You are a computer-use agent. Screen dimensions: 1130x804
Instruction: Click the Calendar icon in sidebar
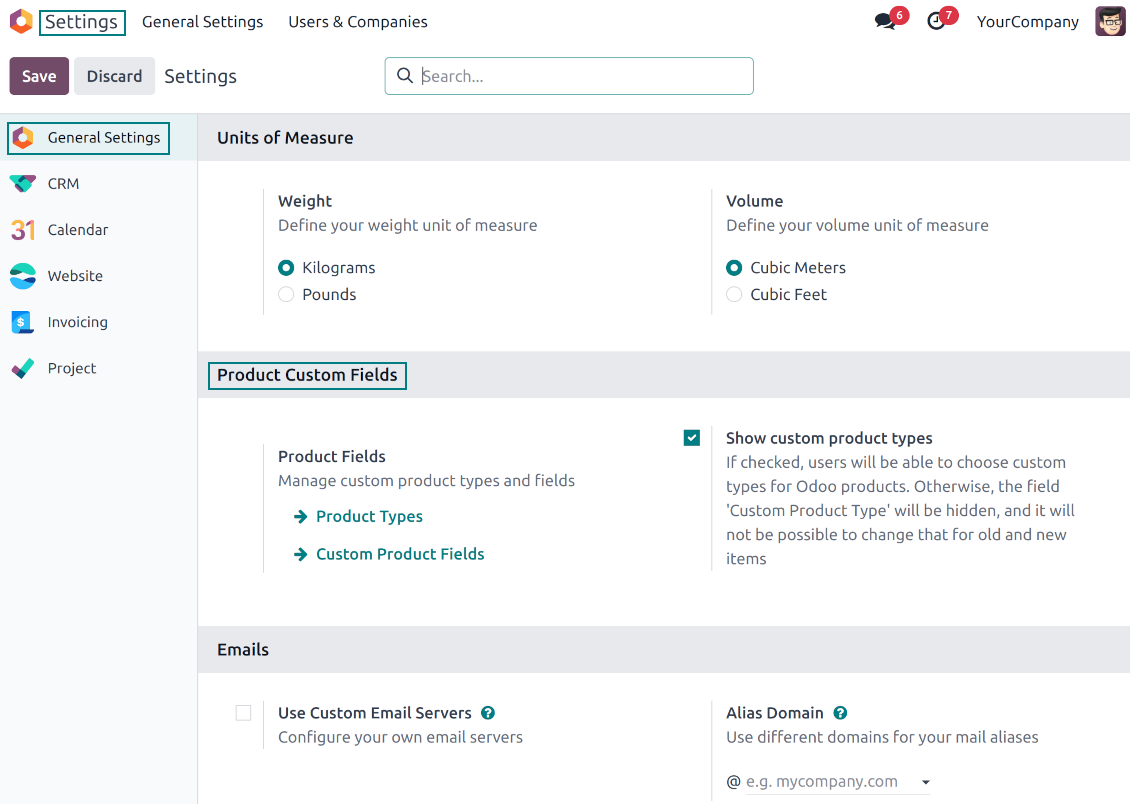pyautogui.click(x=23, y=230)
